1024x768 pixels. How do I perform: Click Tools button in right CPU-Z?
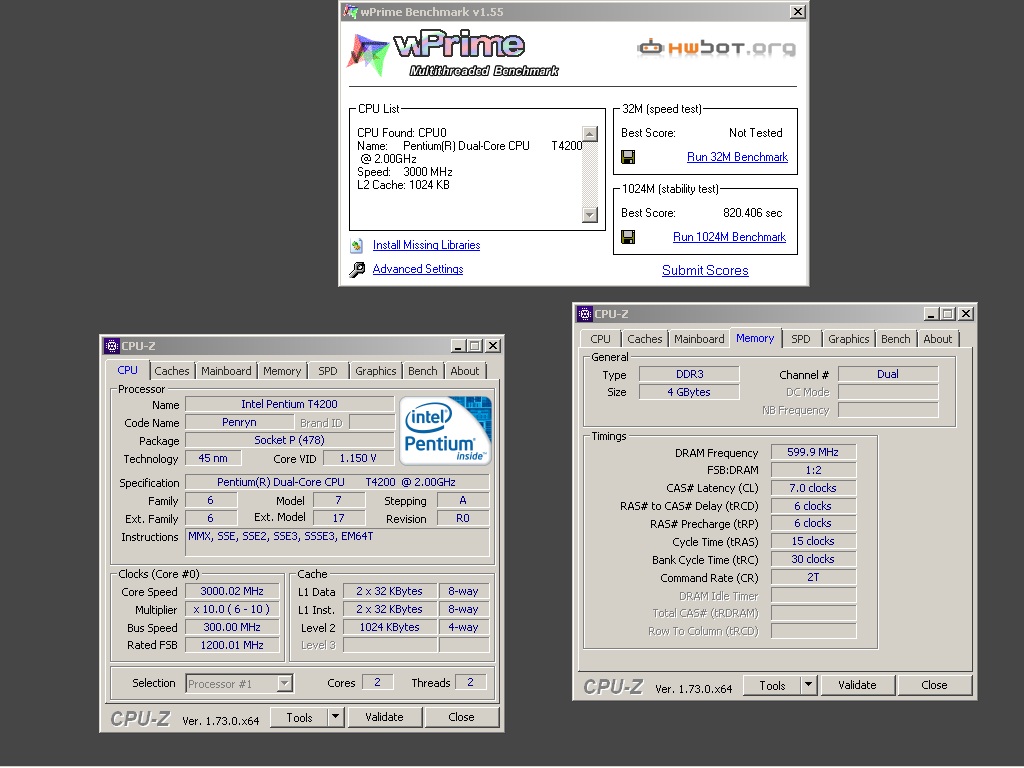coord(773,686)
